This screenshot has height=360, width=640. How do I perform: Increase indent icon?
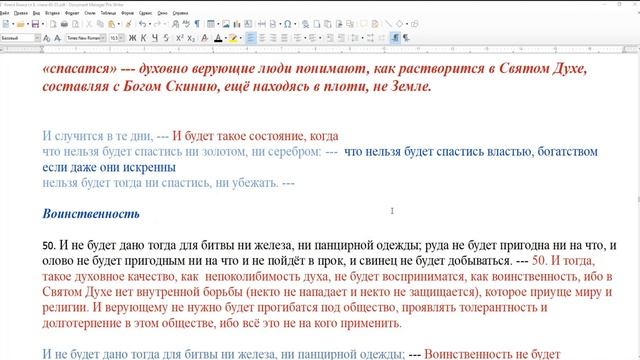pyautogui.click(x=330, y=38)
